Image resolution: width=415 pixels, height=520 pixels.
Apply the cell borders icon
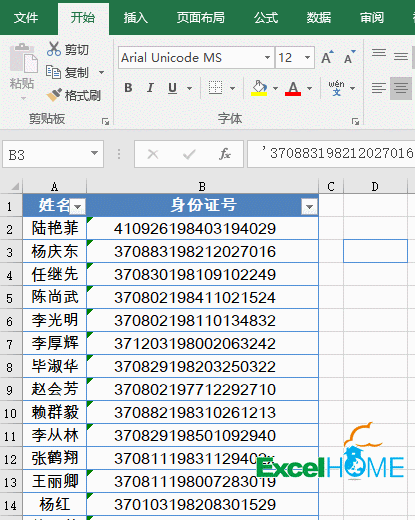[215, 88]
